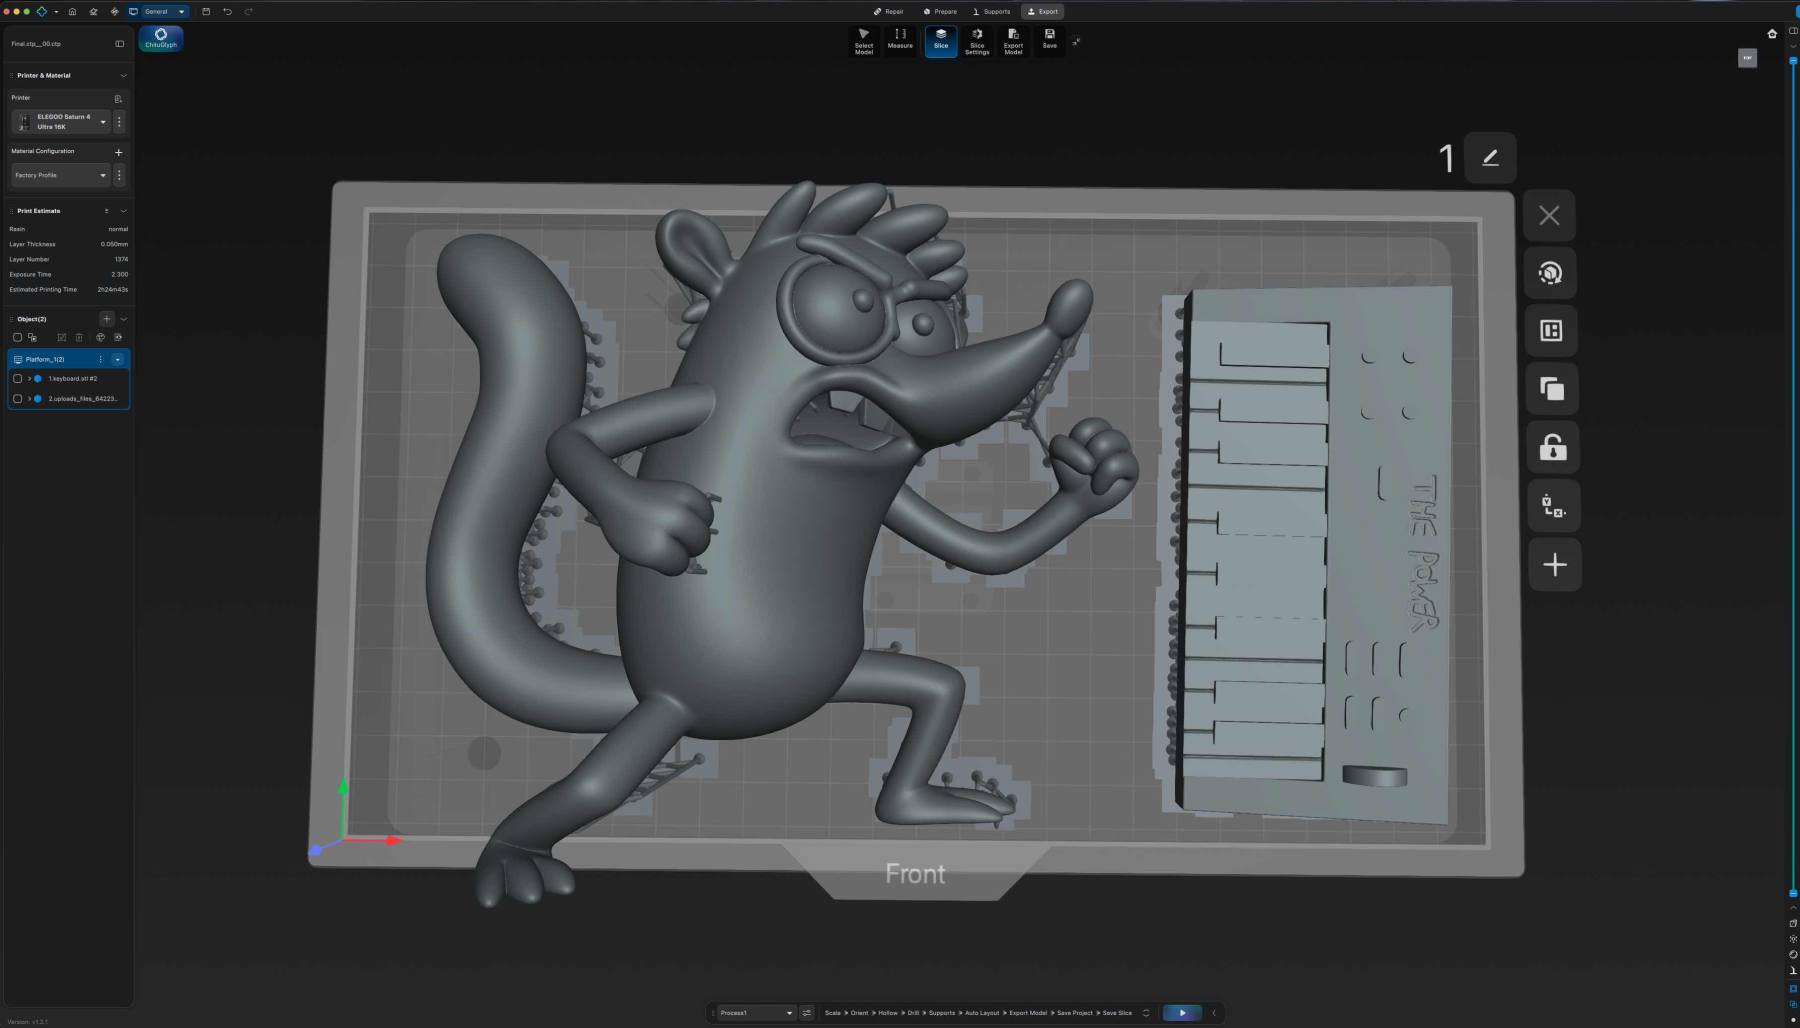
Task: Expand the 2.uploads_files tree item
Action: pyautogui.click(x=29, y=399)
